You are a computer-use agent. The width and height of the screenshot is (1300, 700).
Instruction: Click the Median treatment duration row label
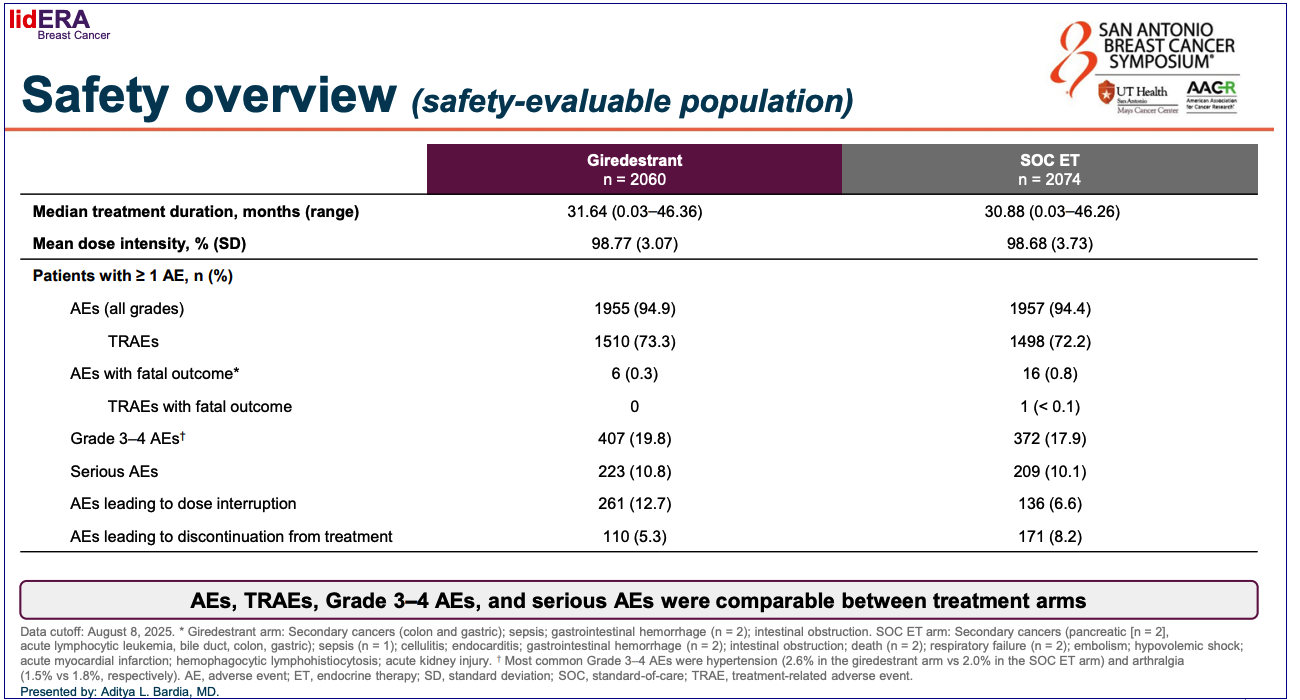click(x=196, y=212)
